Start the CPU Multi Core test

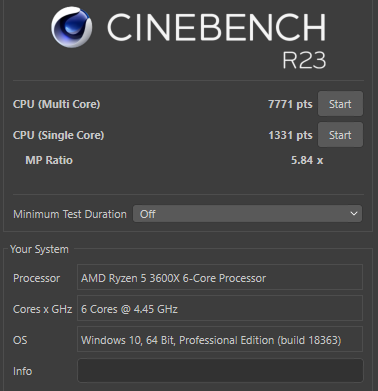(340, 104)
